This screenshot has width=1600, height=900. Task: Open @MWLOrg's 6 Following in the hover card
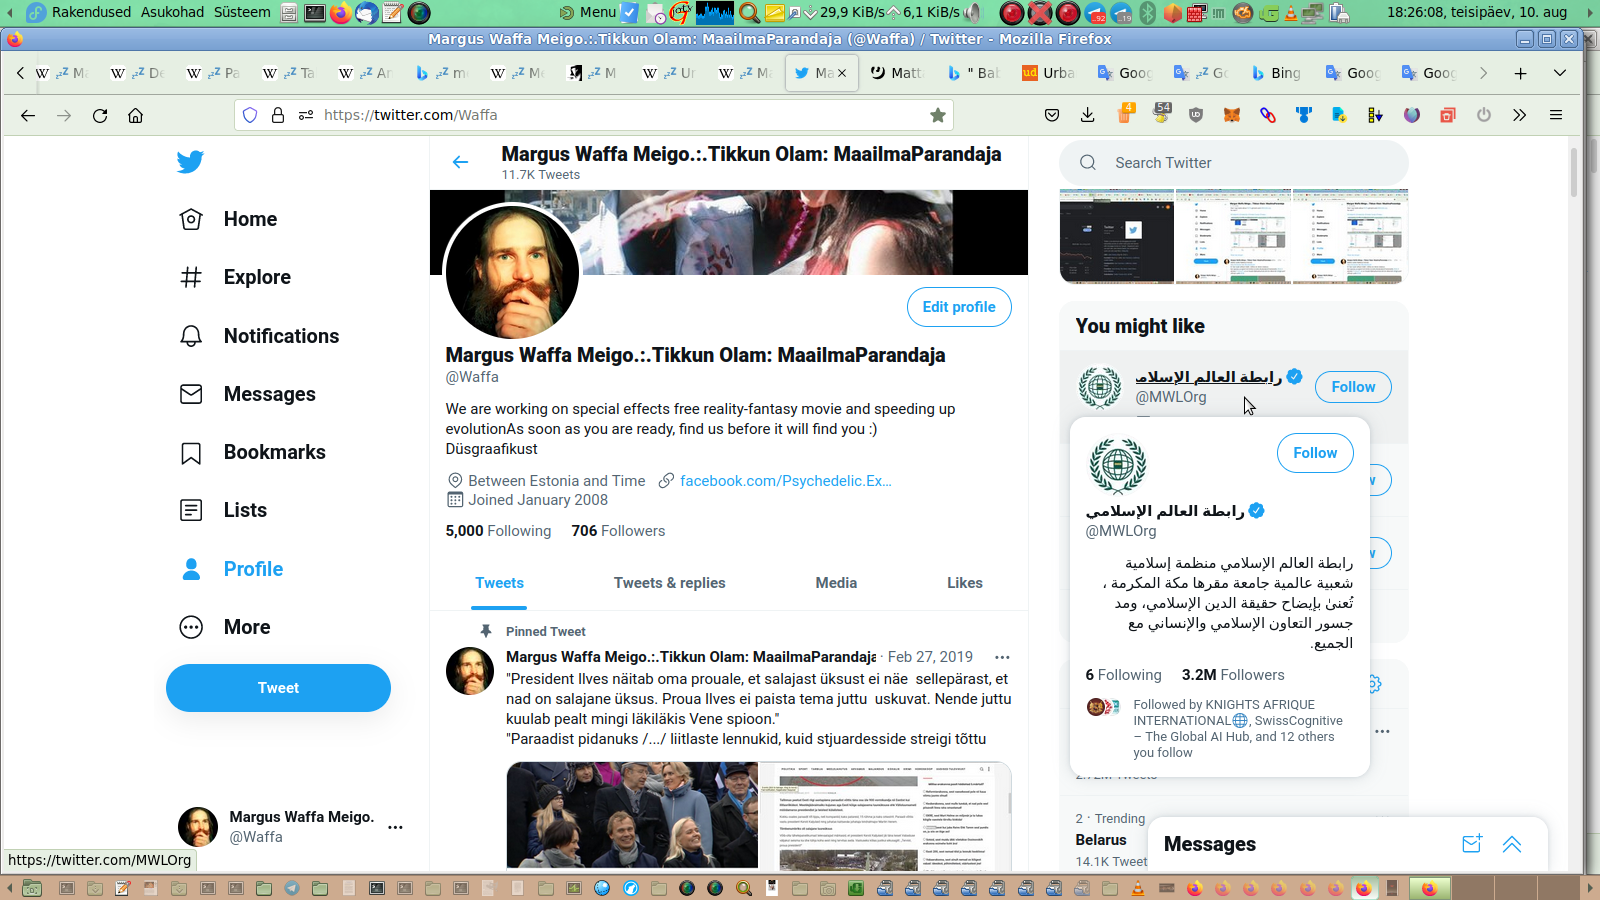(x=1124, y=675)
